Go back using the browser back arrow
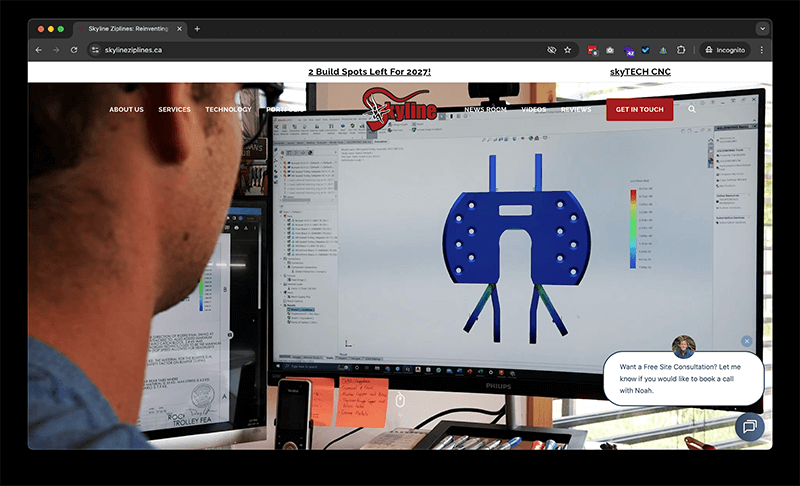Screen dimensions: 800x486 [x=39, y=49]
